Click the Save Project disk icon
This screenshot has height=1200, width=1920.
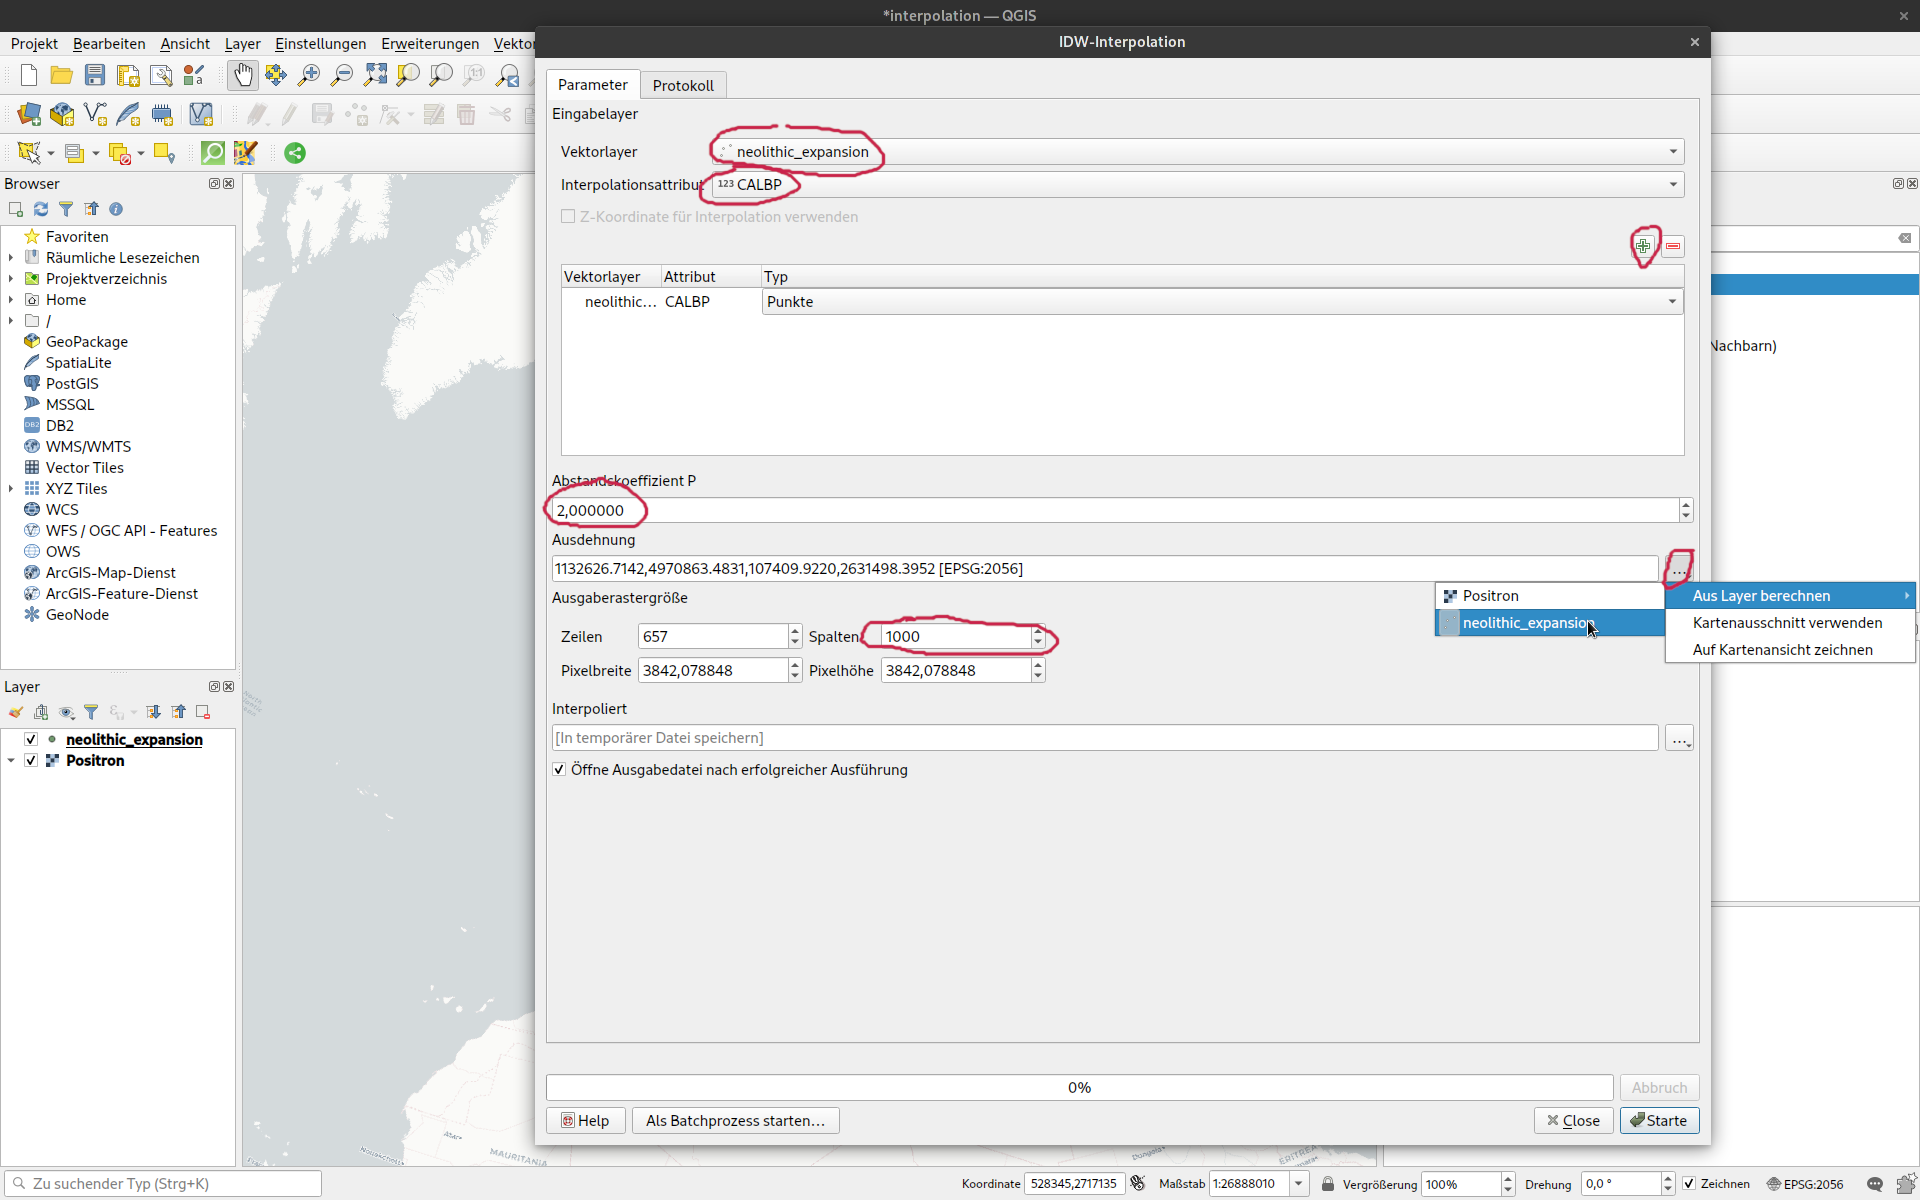94,75
